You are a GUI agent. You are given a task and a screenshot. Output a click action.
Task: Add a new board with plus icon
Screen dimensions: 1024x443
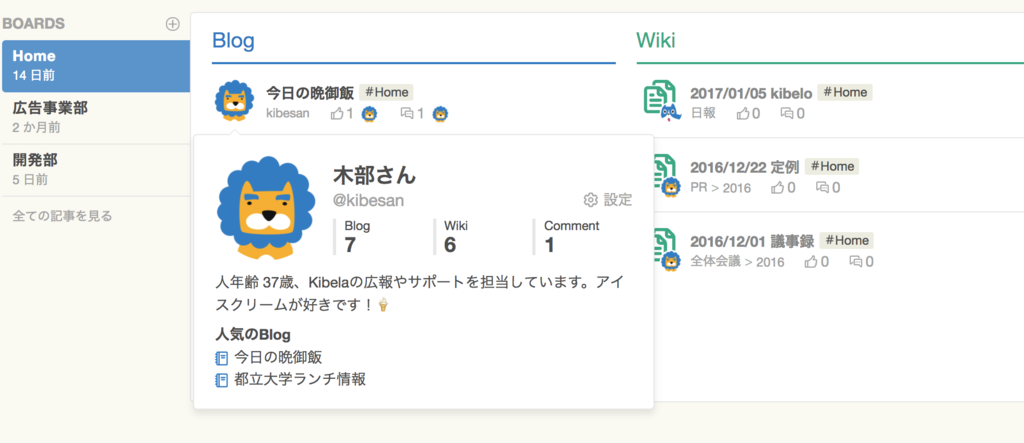172,24
